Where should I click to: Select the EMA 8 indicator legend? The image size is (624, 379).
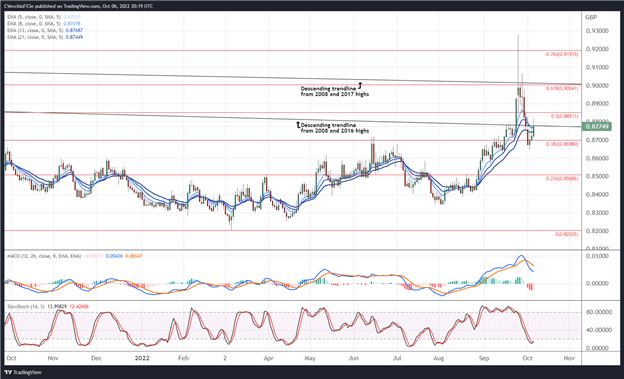pyautogui.click(x=44, y=23)
